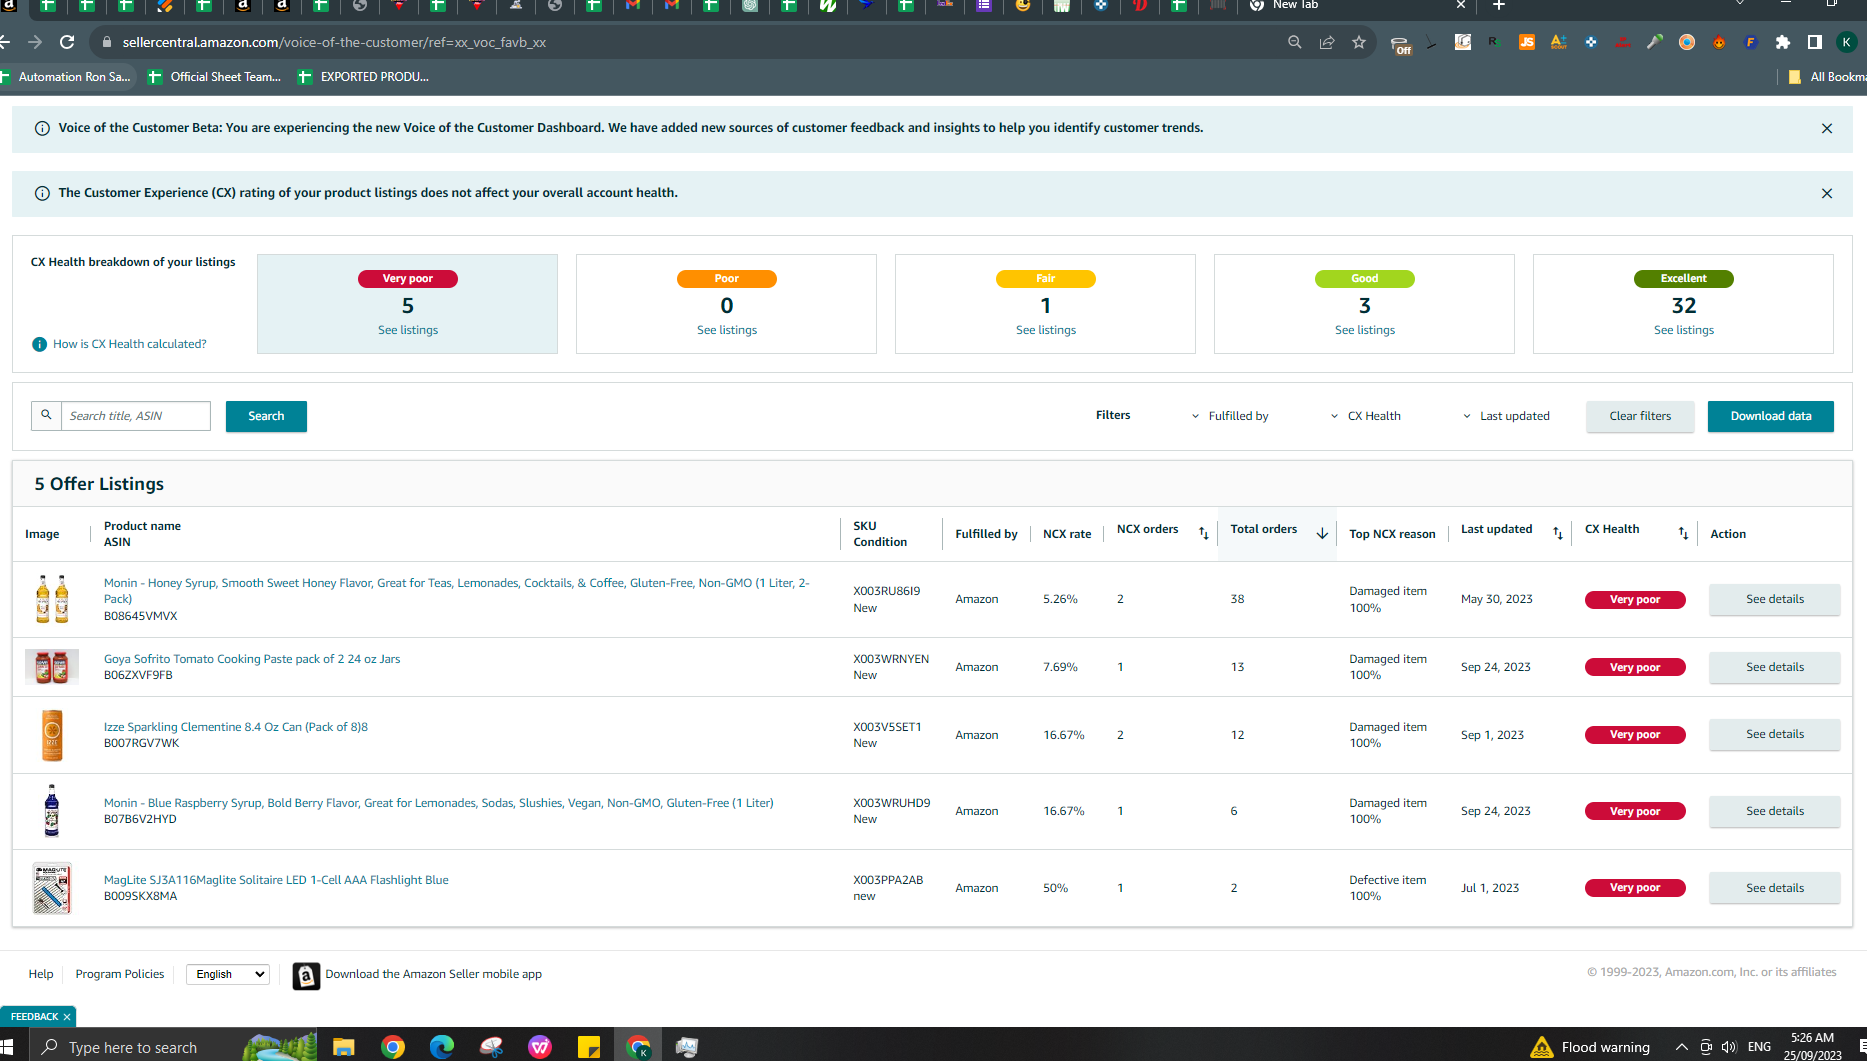
Task: Focus the Search title, ASIN field
Action: tap(136, 416)
